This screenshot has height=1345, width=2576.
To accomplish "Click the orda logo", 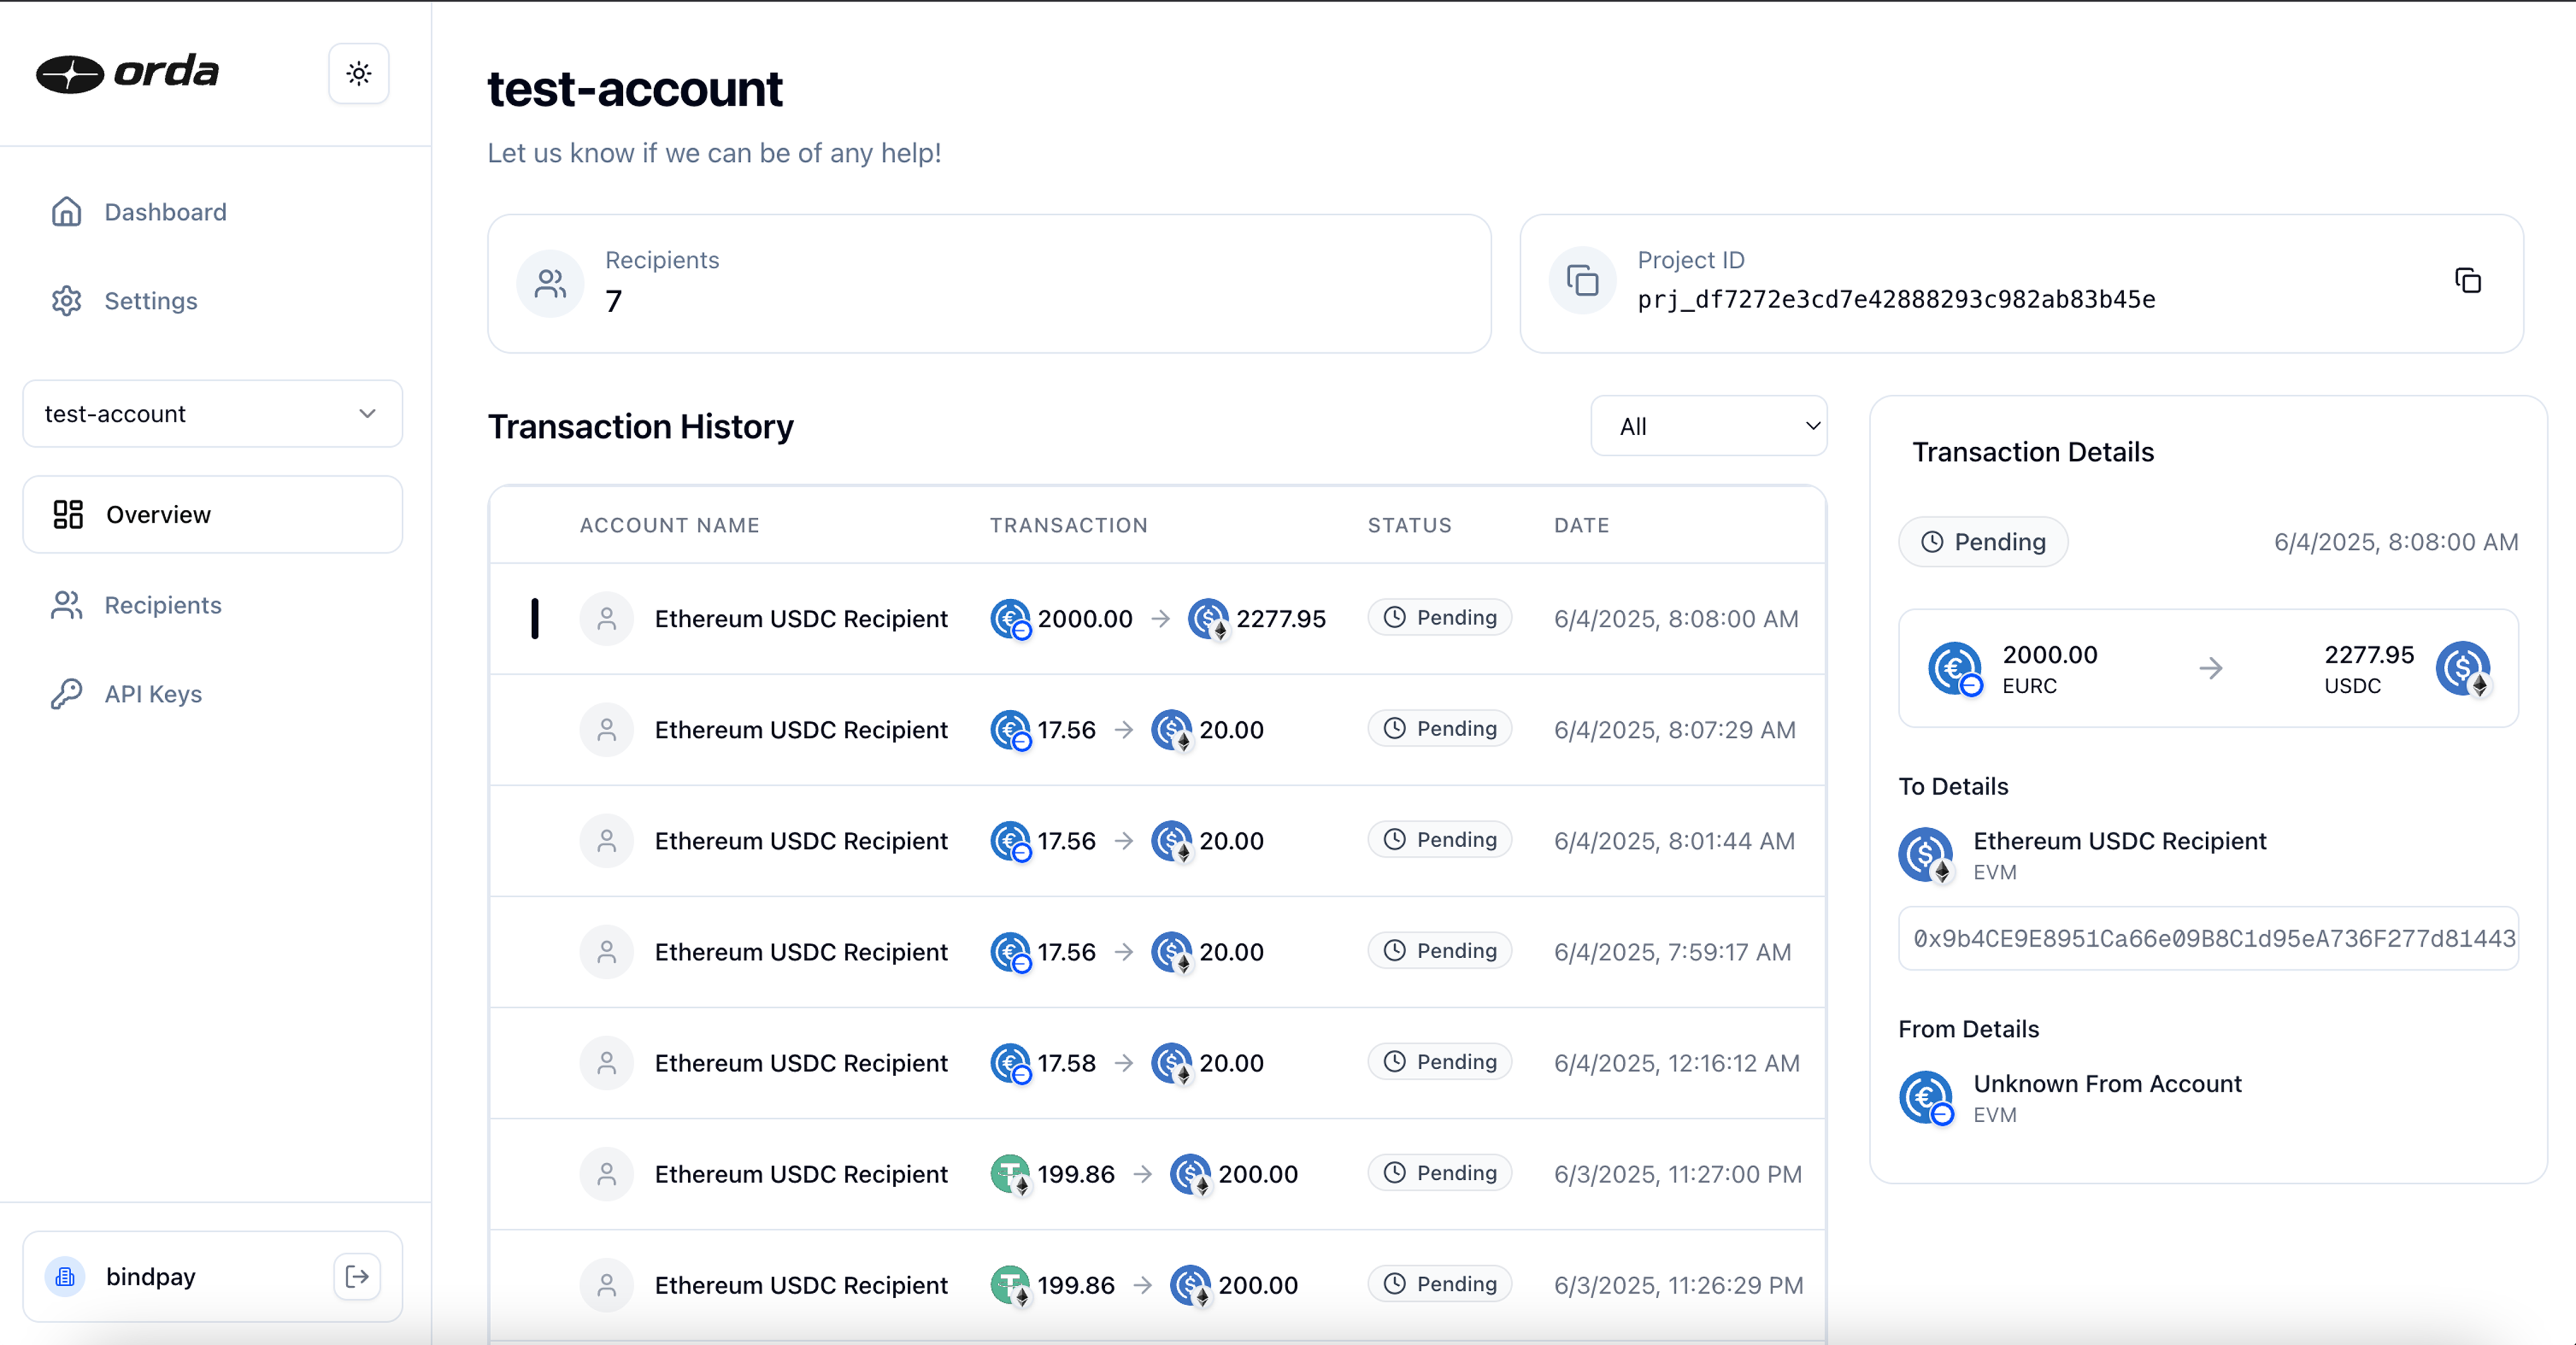I will 127,73.
